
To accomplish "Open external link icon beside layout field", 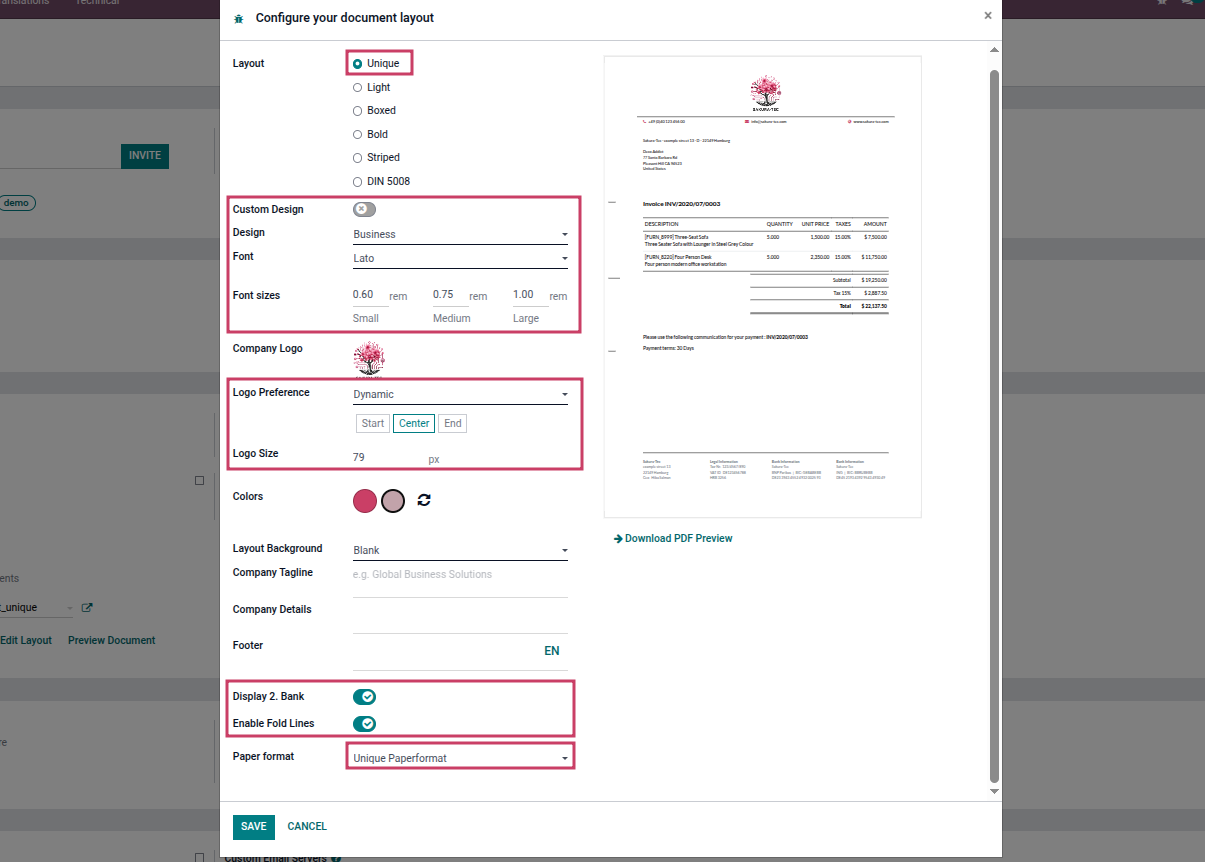I will pyautogui.click(x=87, y=608).
